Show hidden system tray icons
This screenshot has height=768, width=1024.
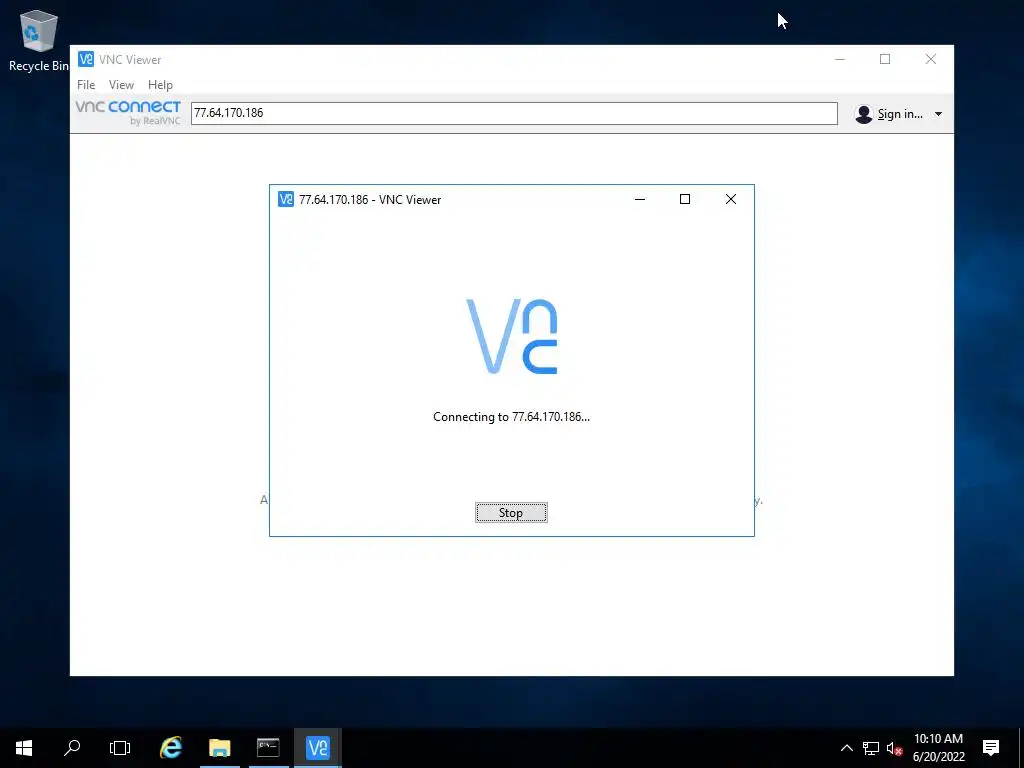846,748
